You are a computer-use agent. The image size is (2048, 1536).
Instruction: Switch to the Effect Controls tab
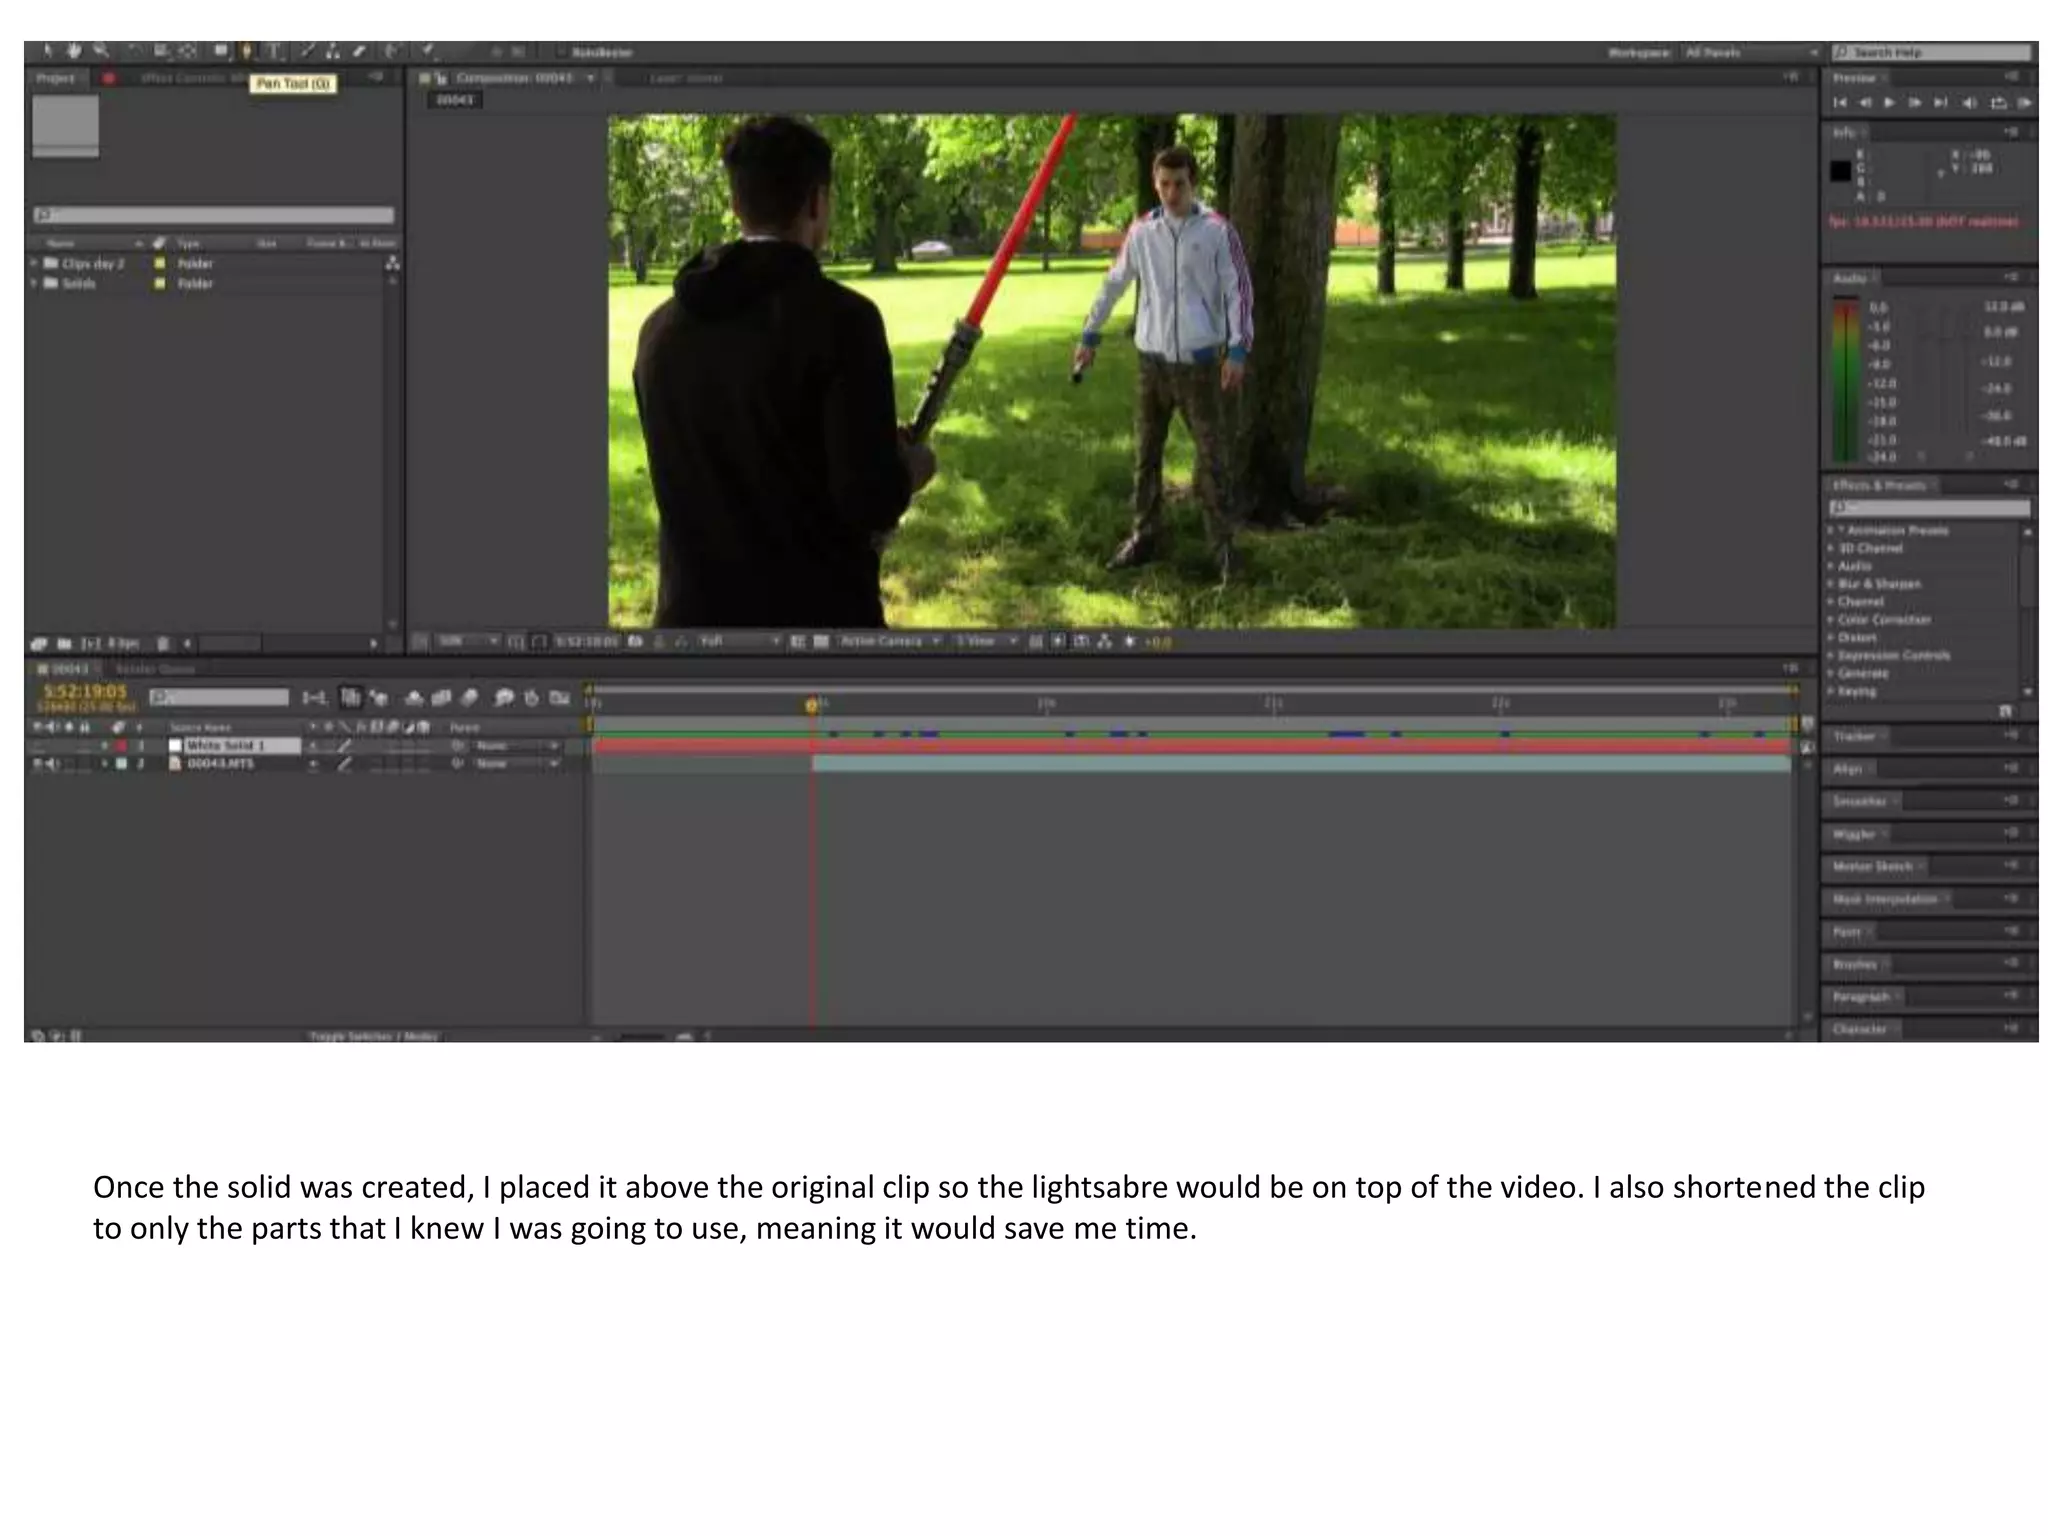(x=192, y=77)
